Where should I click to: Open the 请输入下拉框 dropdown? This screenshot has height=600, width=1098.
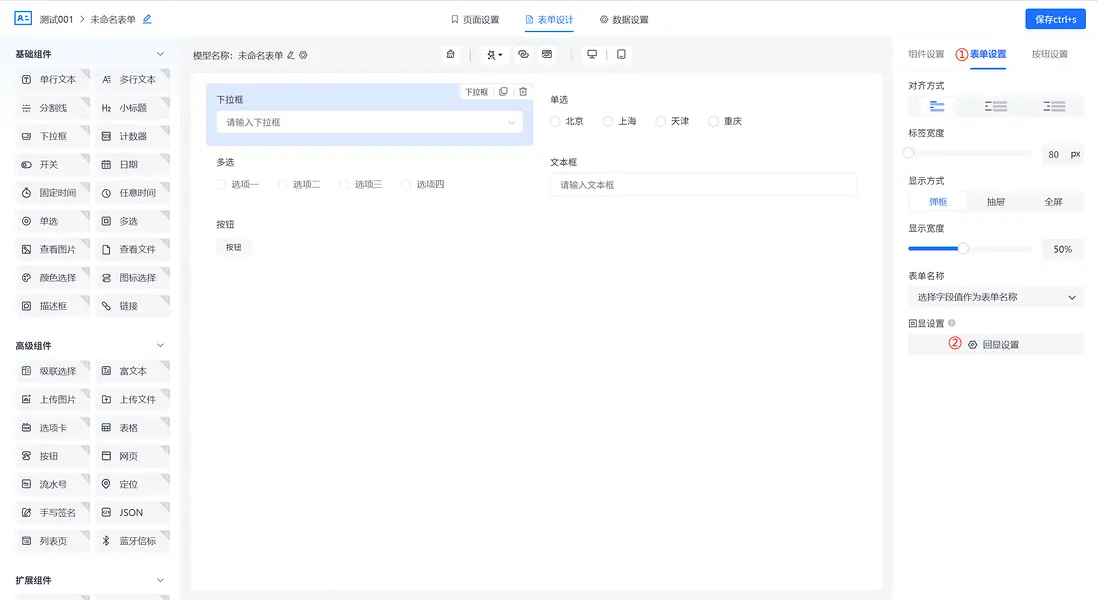tap(370, 123)
